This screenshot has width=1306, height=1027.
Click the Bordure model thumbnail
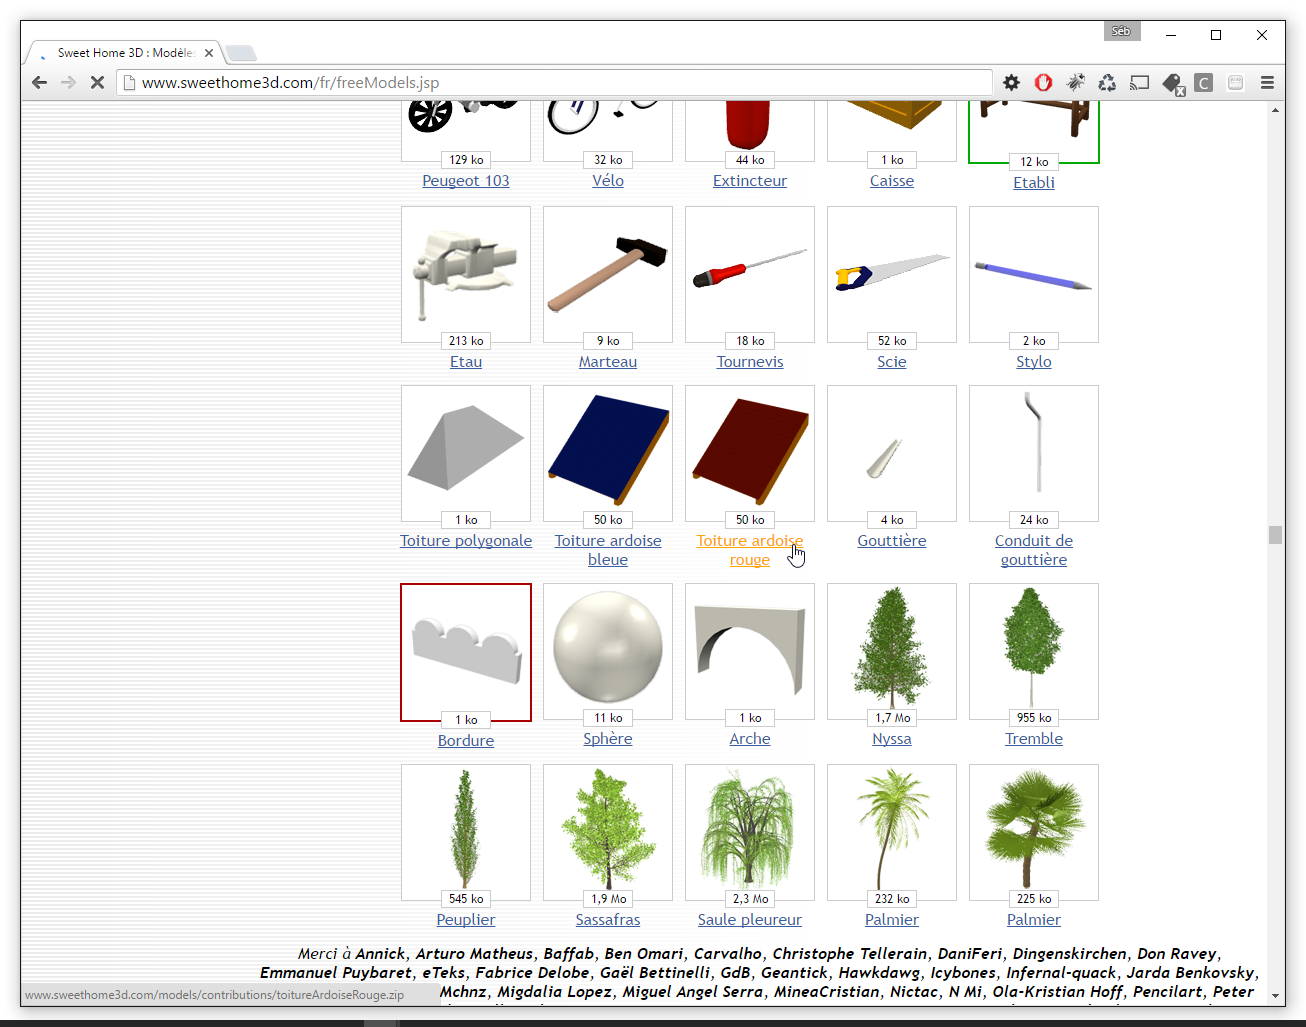[x=466, y=649]
